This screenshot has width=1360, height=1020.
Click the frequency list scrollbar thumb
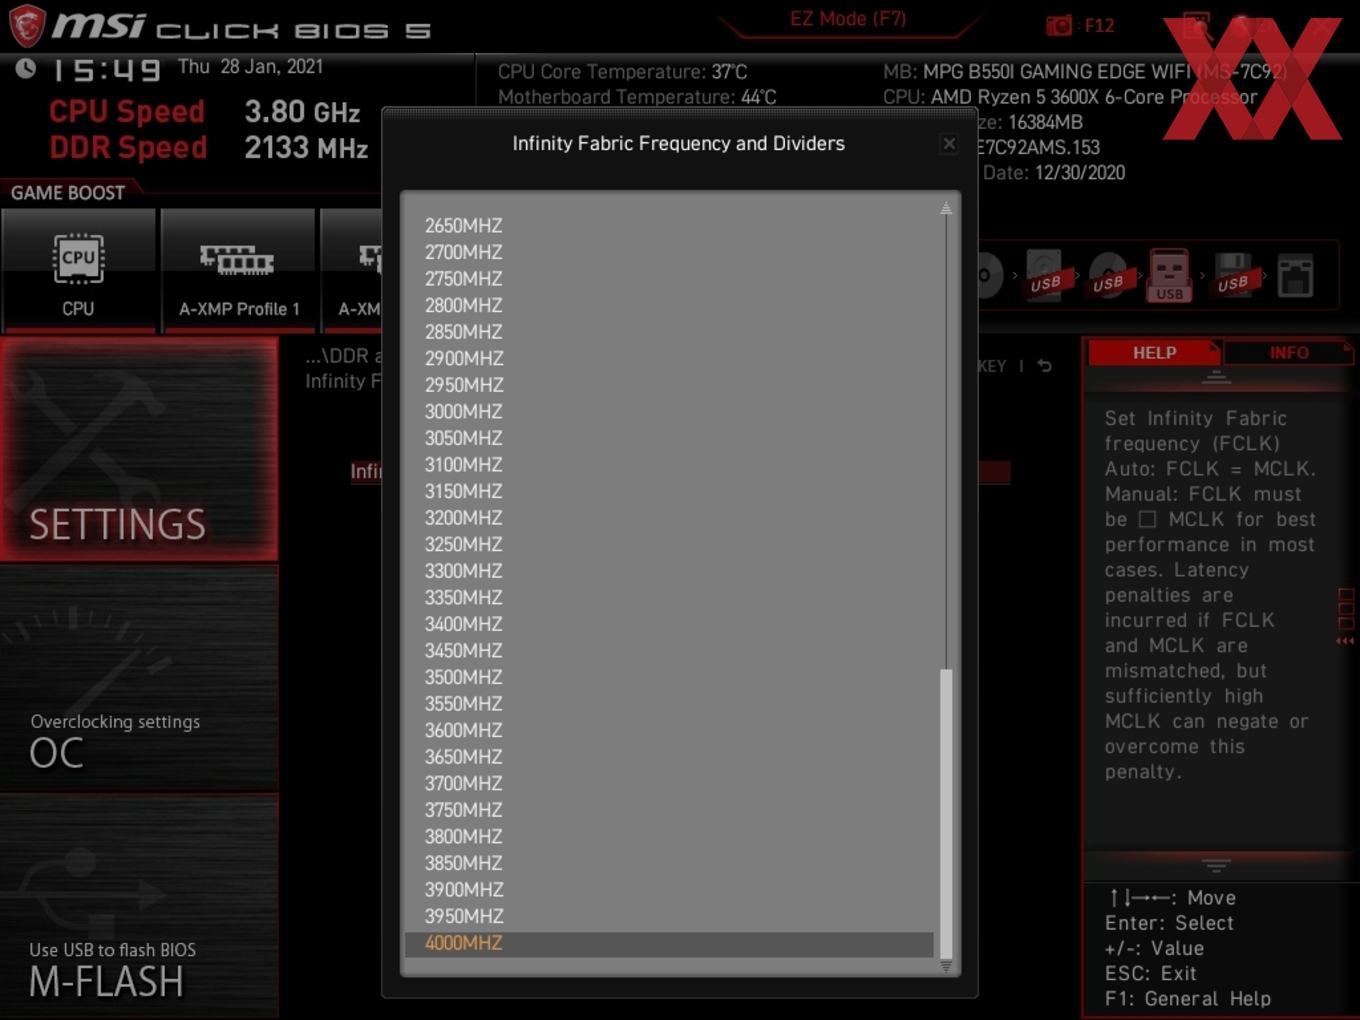point(946,814)
